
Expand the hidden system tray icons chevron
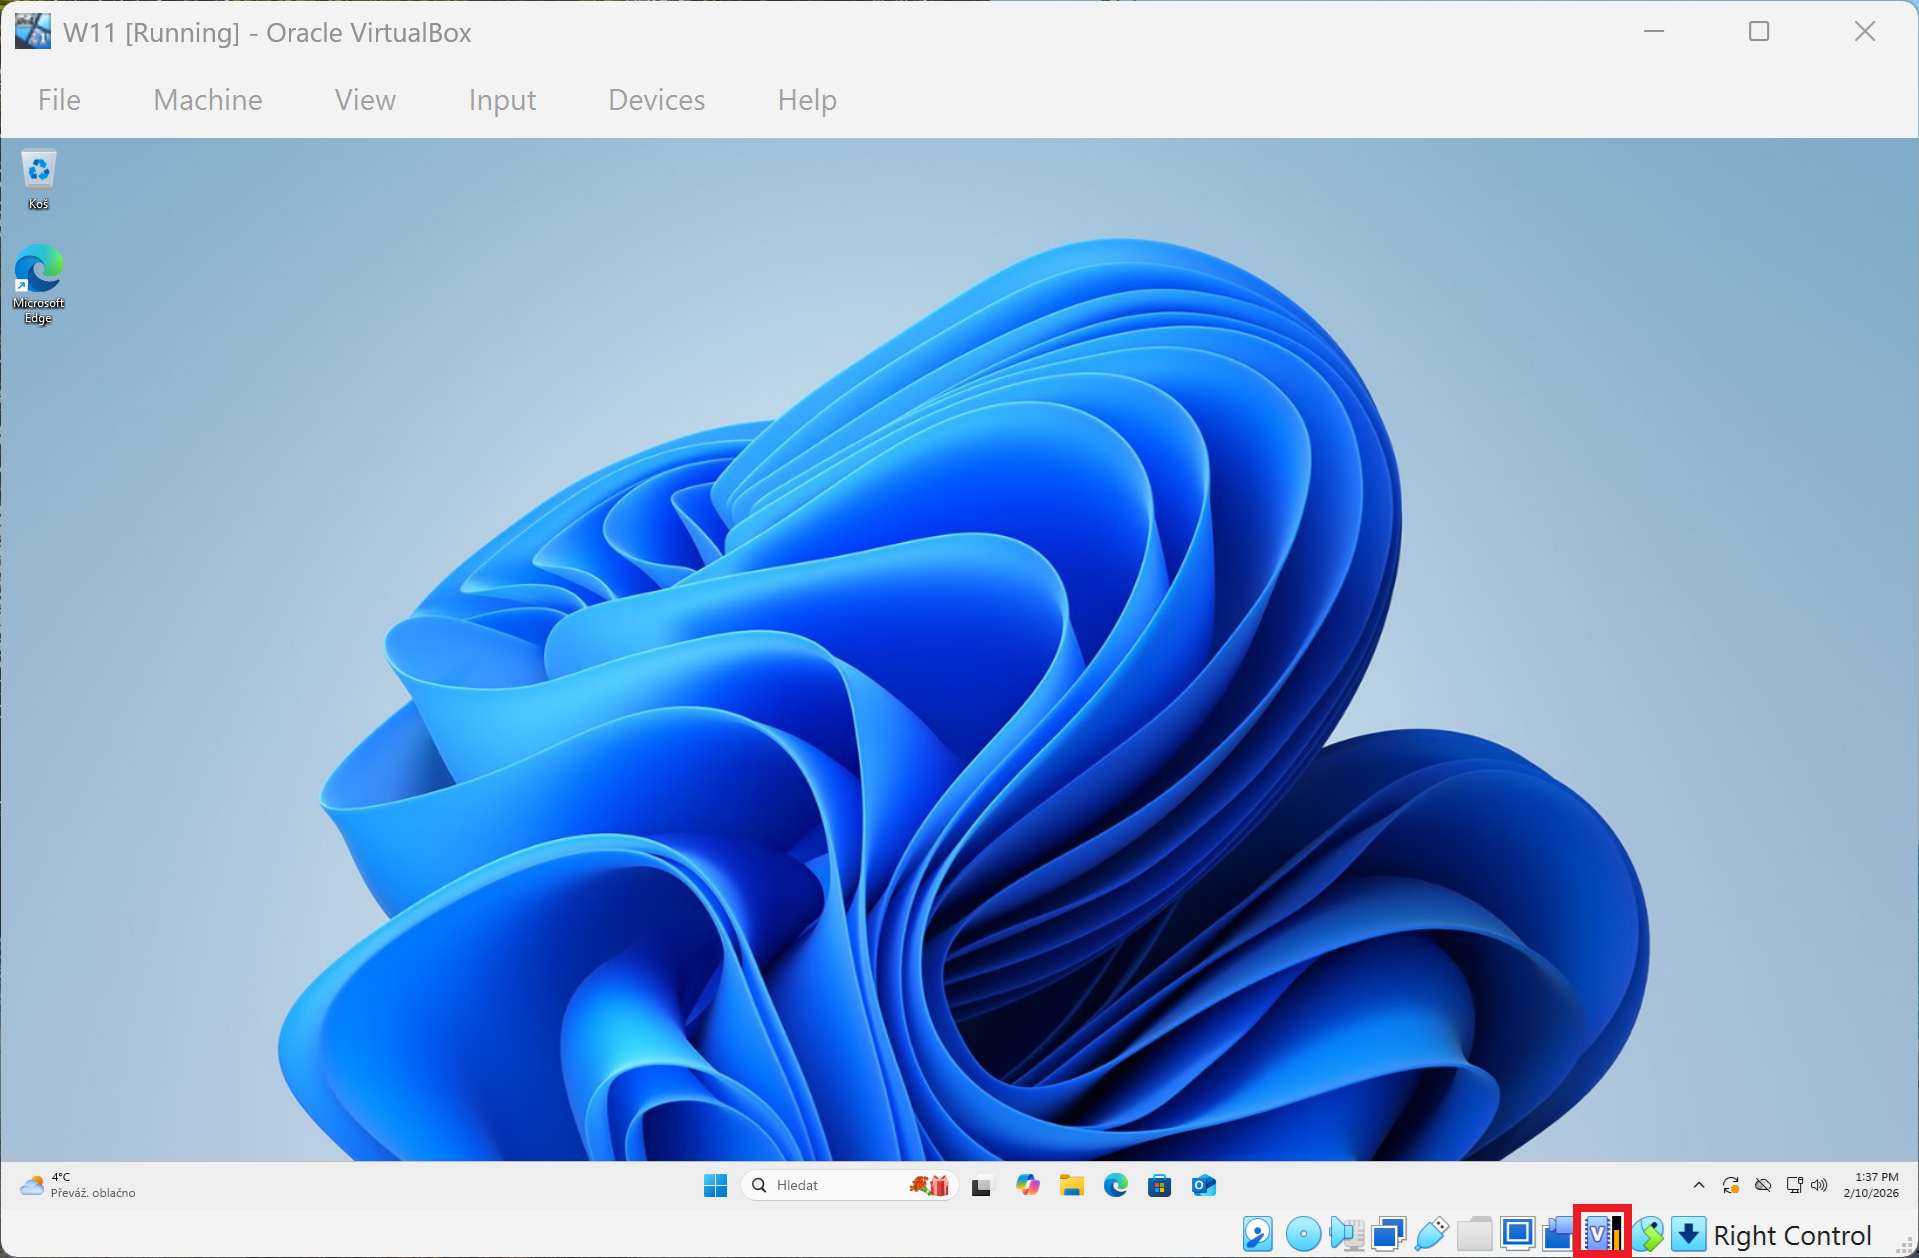coord(1698,1185)
